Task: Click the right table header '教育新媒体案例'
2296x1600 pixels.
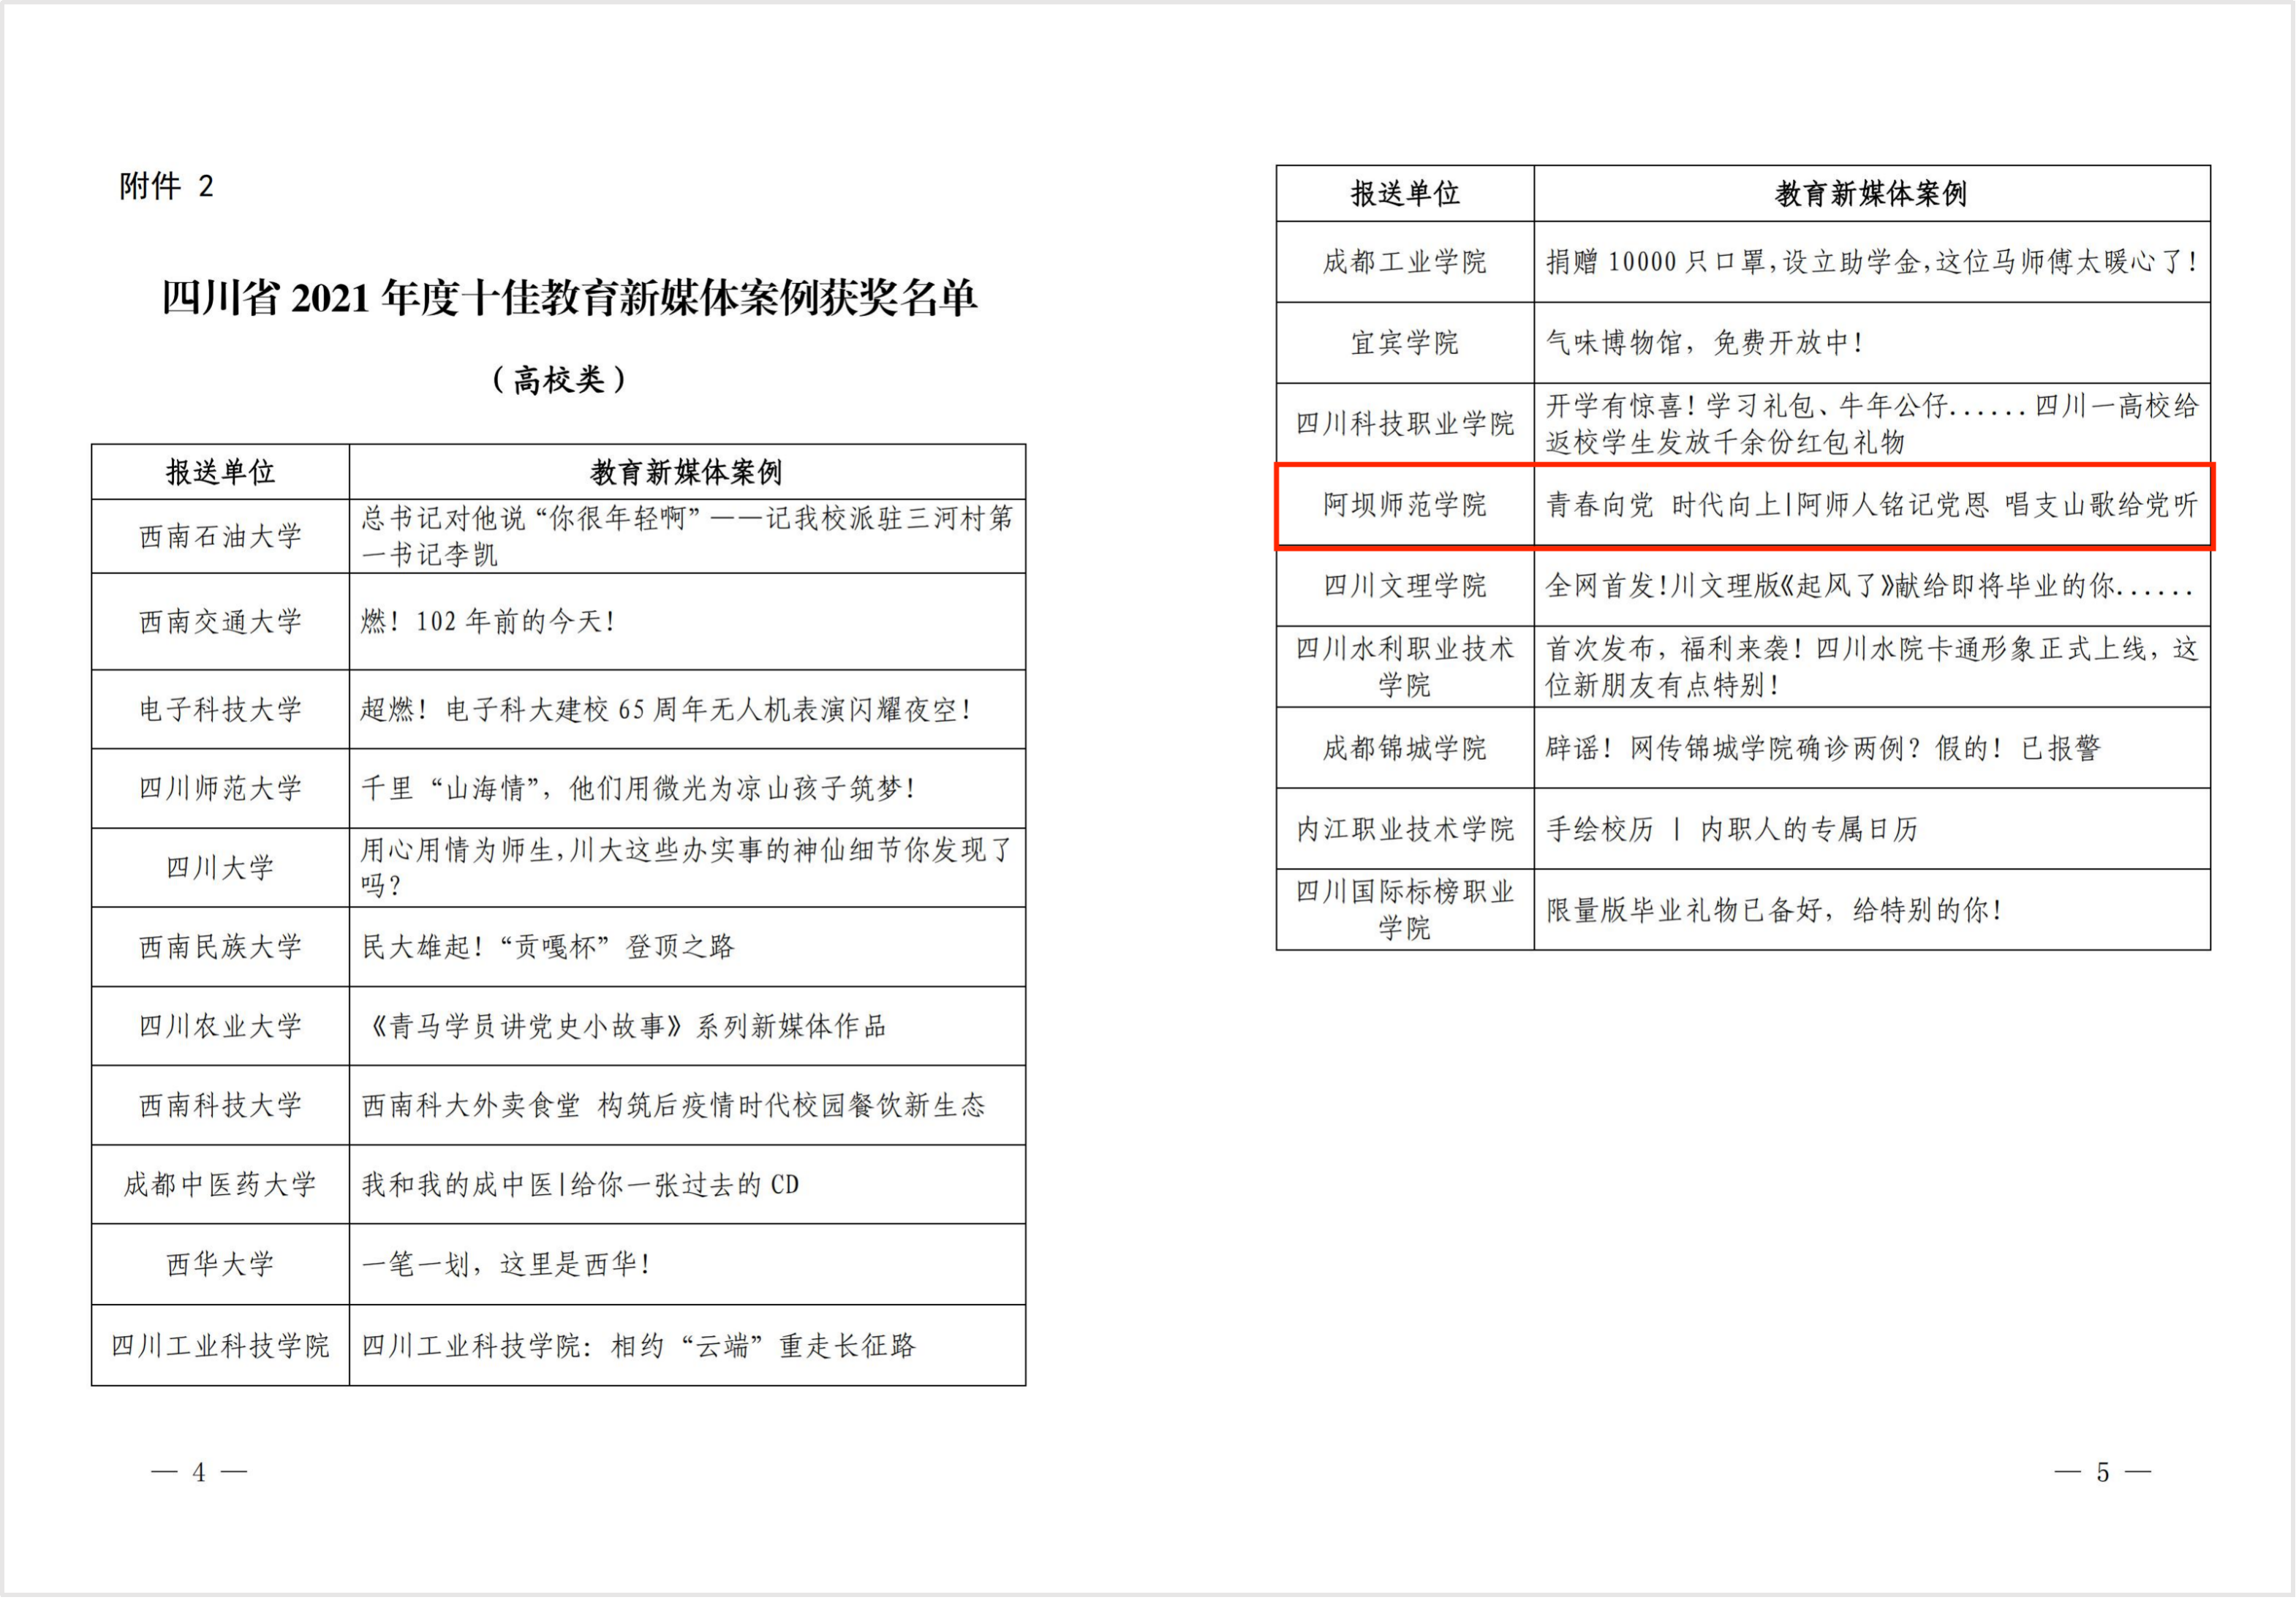Action: (x=1872, y=194)
